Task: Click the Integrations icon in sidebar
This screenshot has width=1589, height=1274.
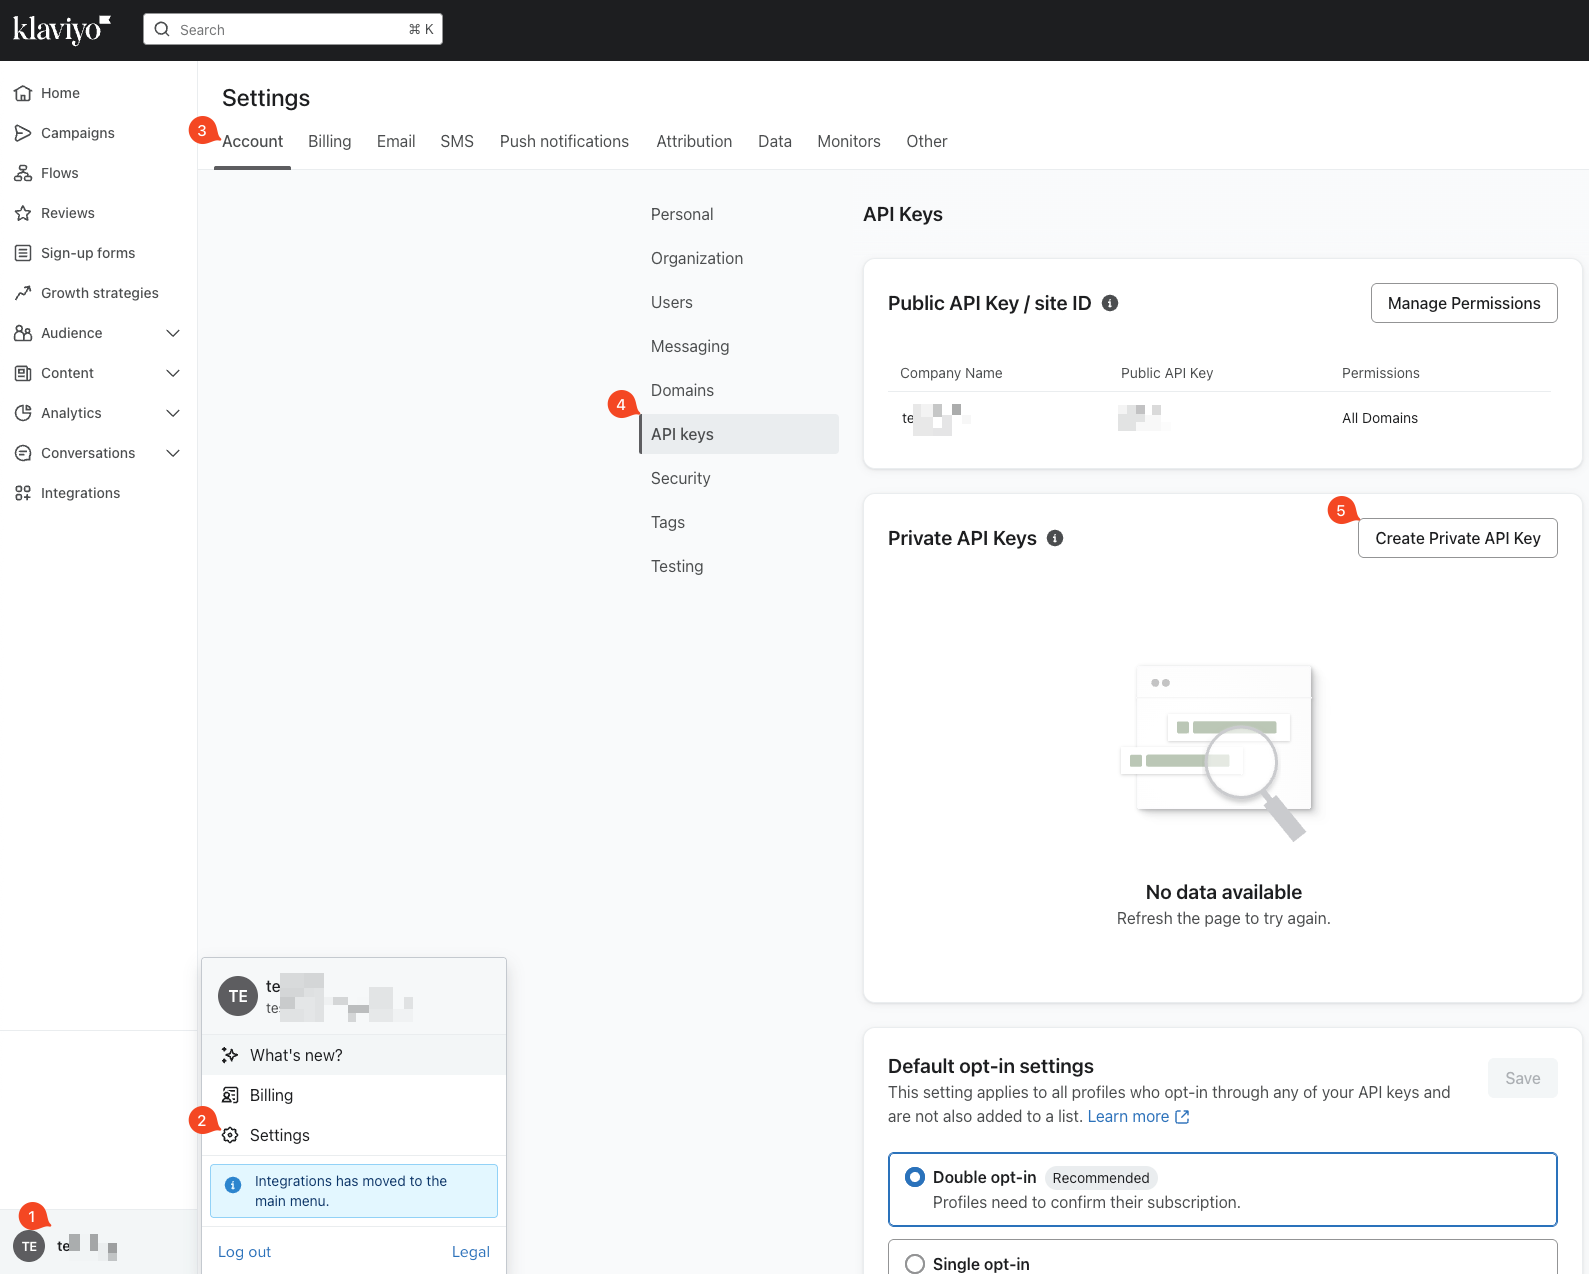Action: [23, 493]
